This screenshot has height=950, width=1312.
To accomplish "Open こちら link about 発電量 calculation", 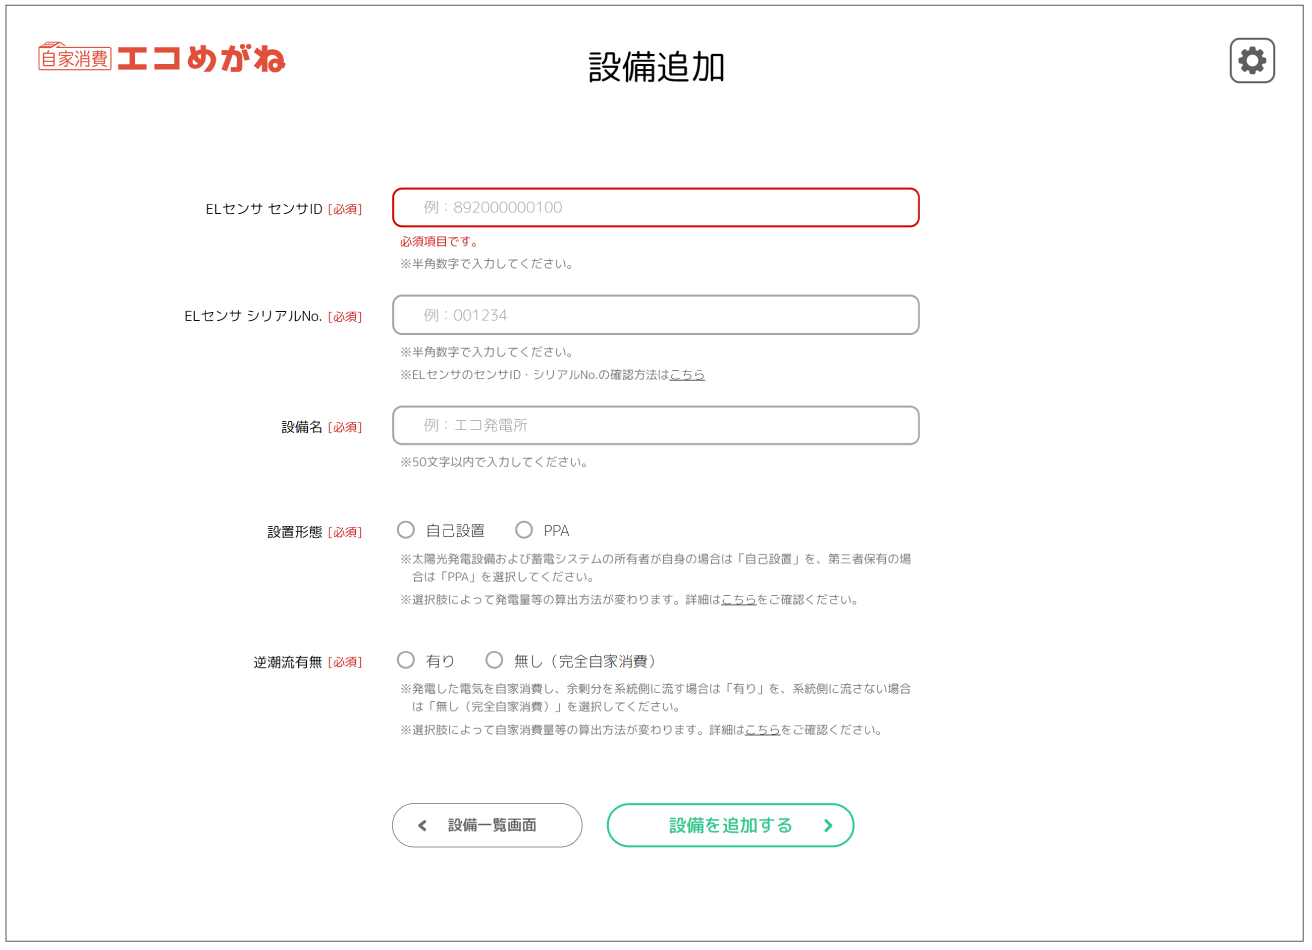I will tap(739, 600).
